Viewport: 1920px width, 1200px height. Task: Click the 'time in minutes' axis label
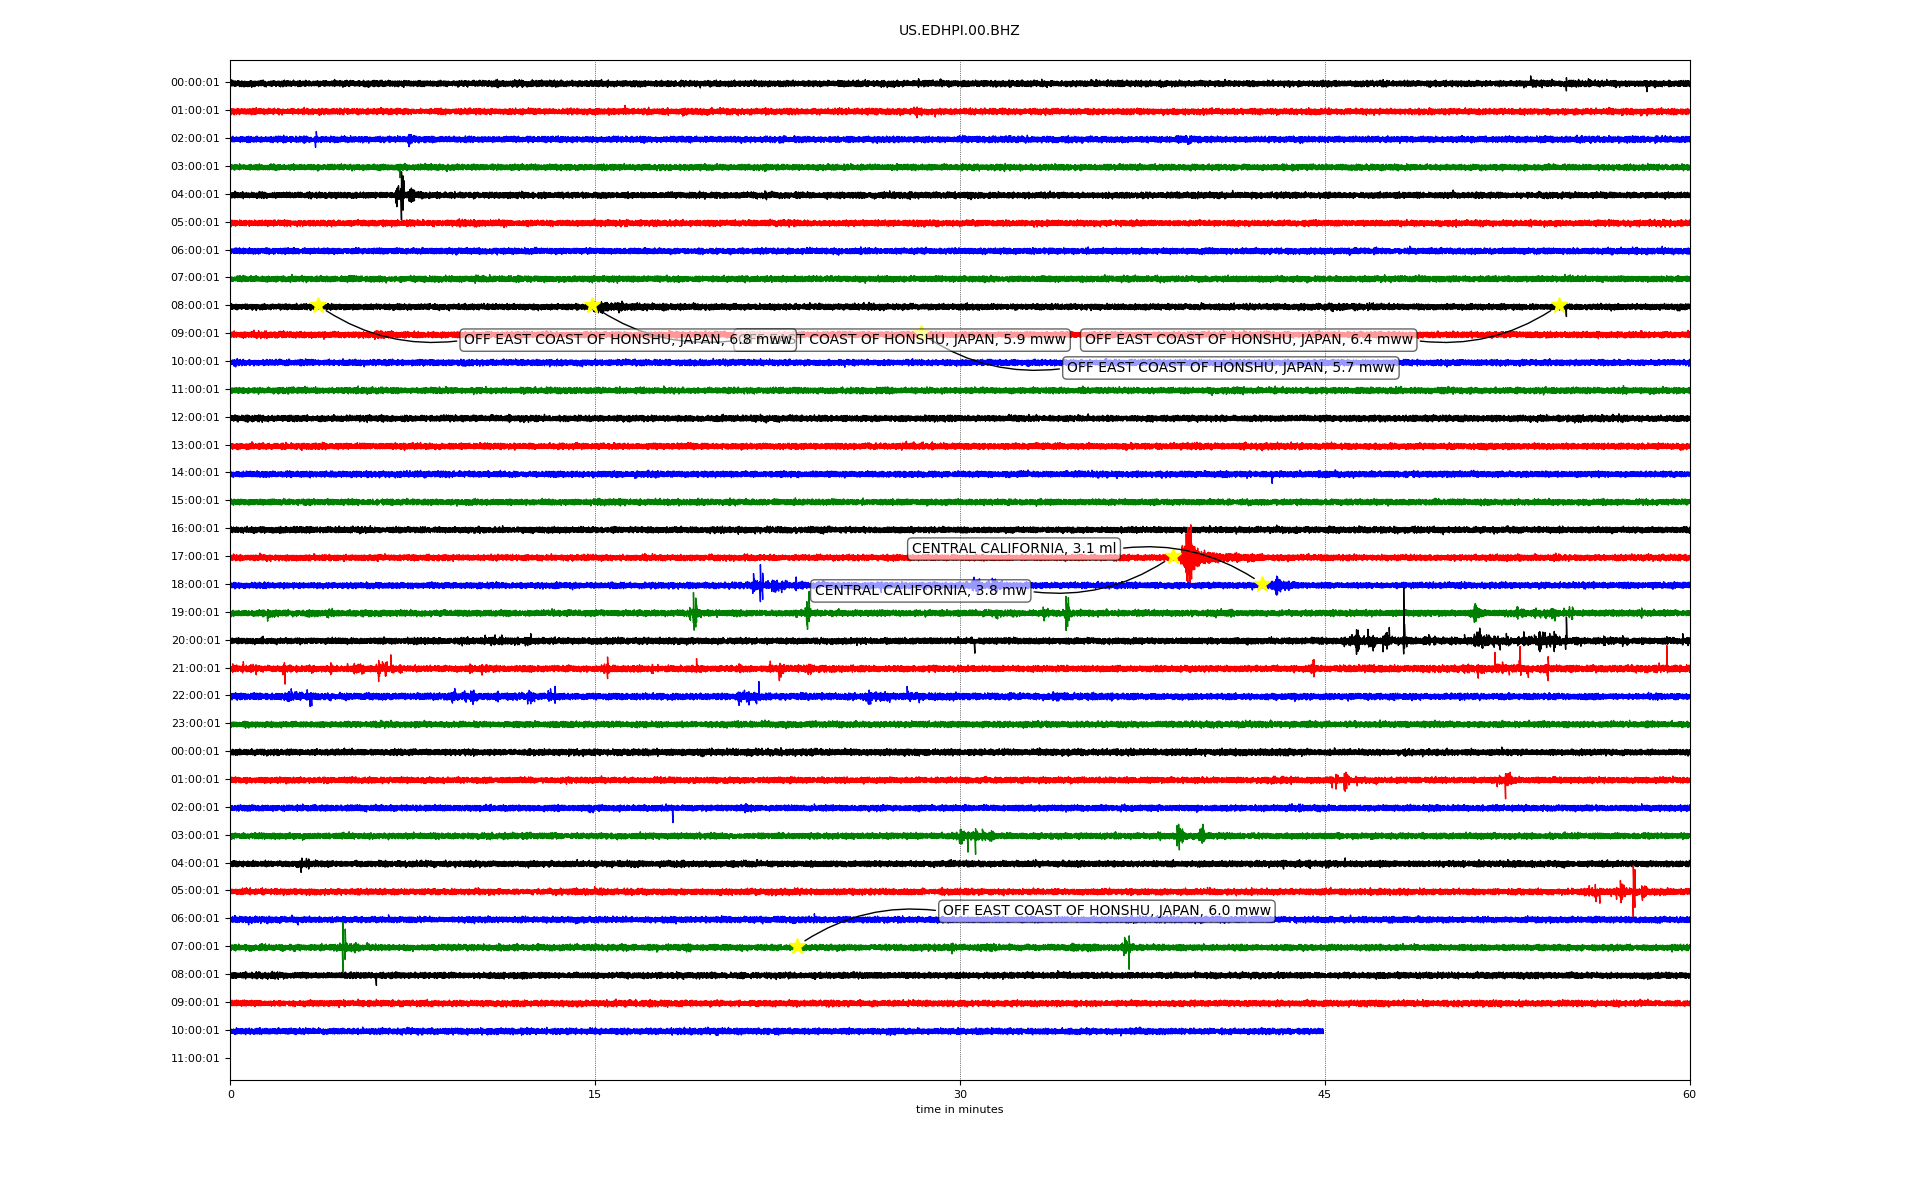point(959,1109)
